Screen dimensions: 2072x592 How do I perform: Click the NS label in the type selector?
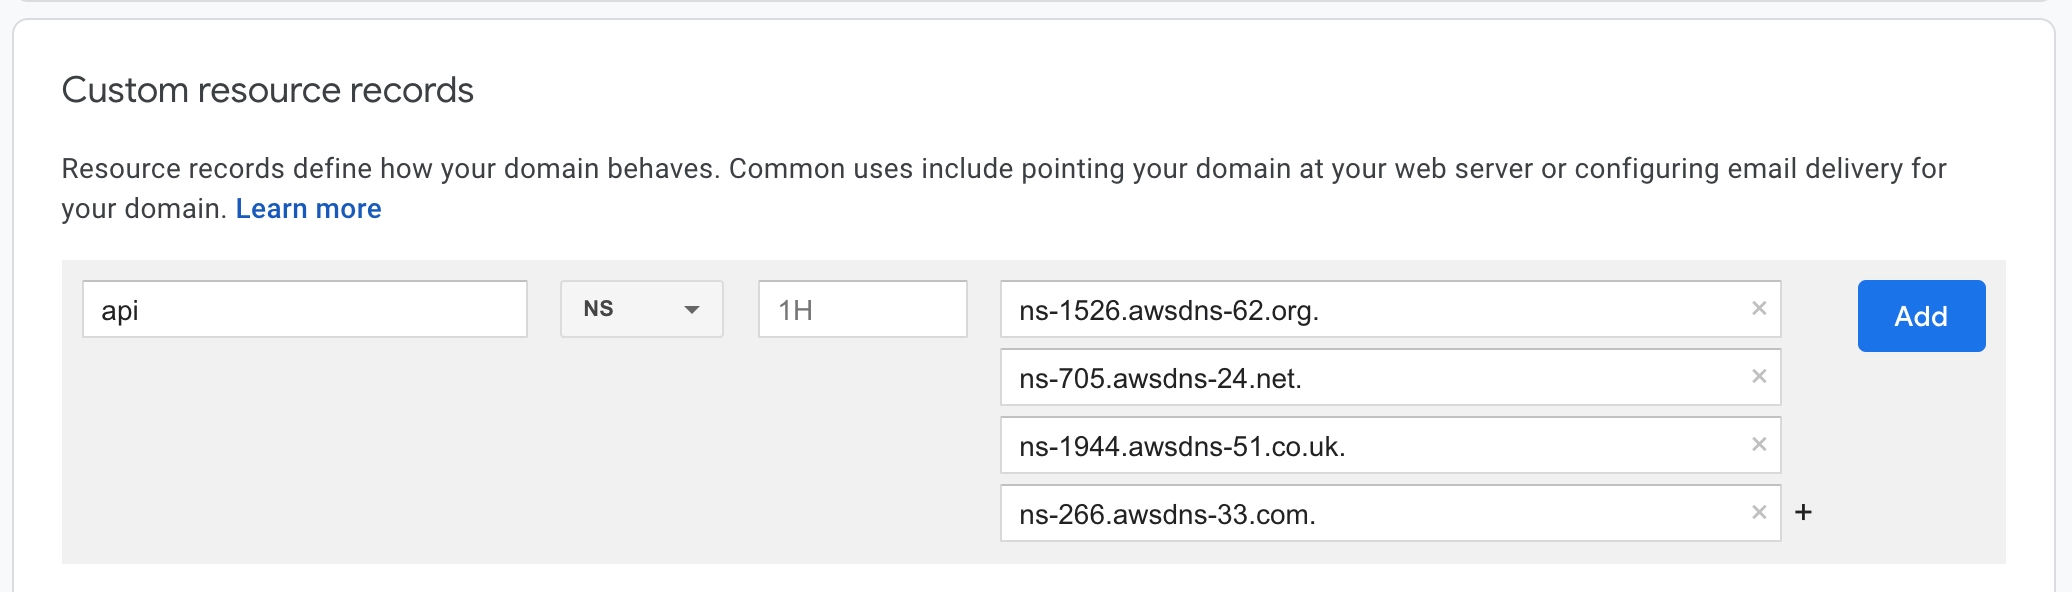coord(598,309)
